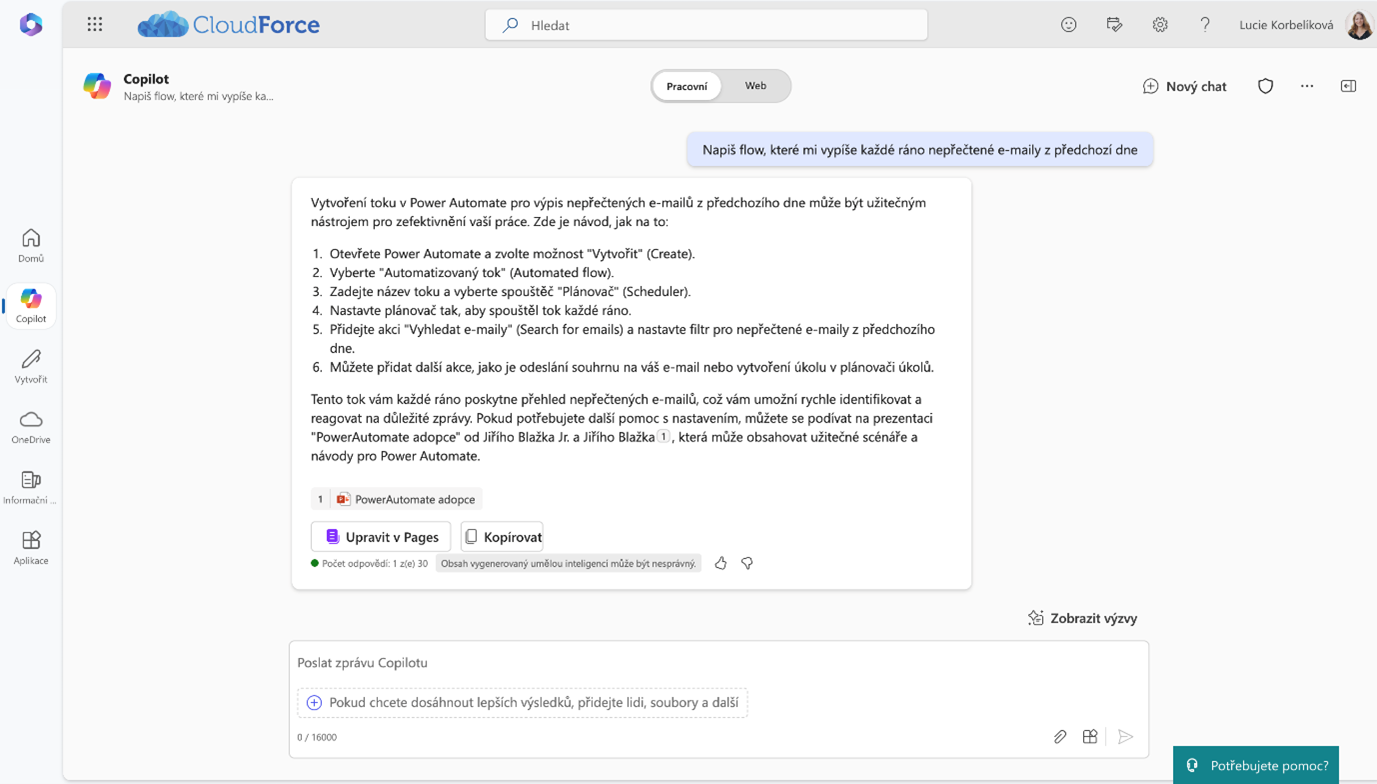Click the chat title Copilot

point(146,78)
